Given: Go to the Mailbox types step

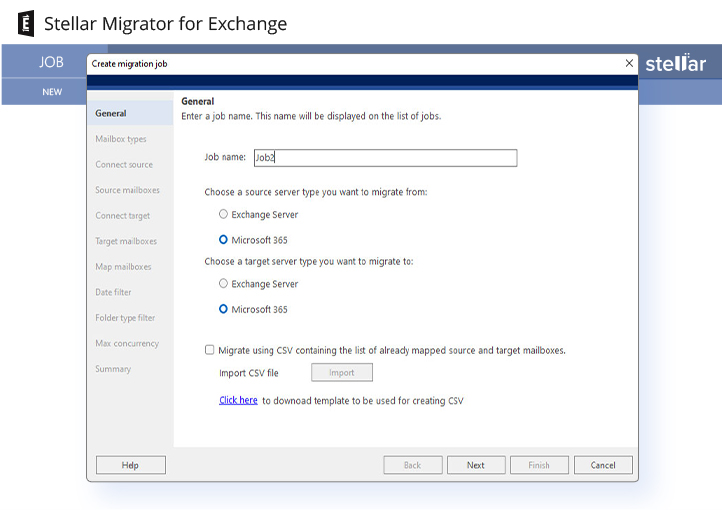Looking at the screenshot, I should click(121, 139).
